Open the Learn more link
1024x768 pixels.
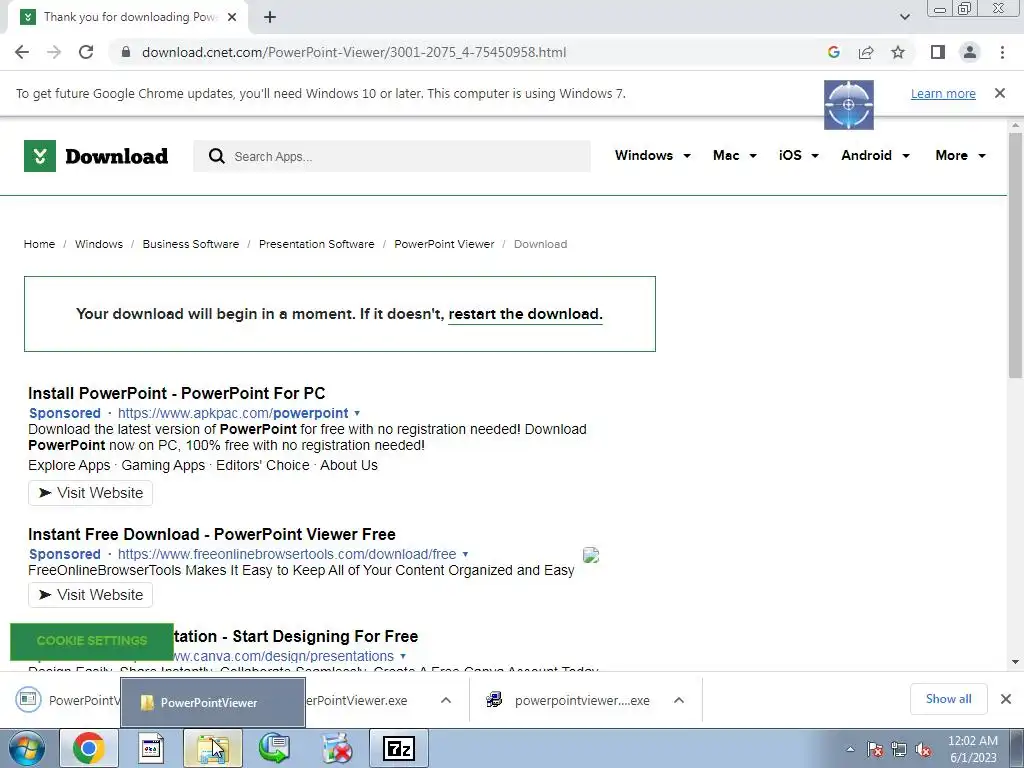[x=943, y=93]
